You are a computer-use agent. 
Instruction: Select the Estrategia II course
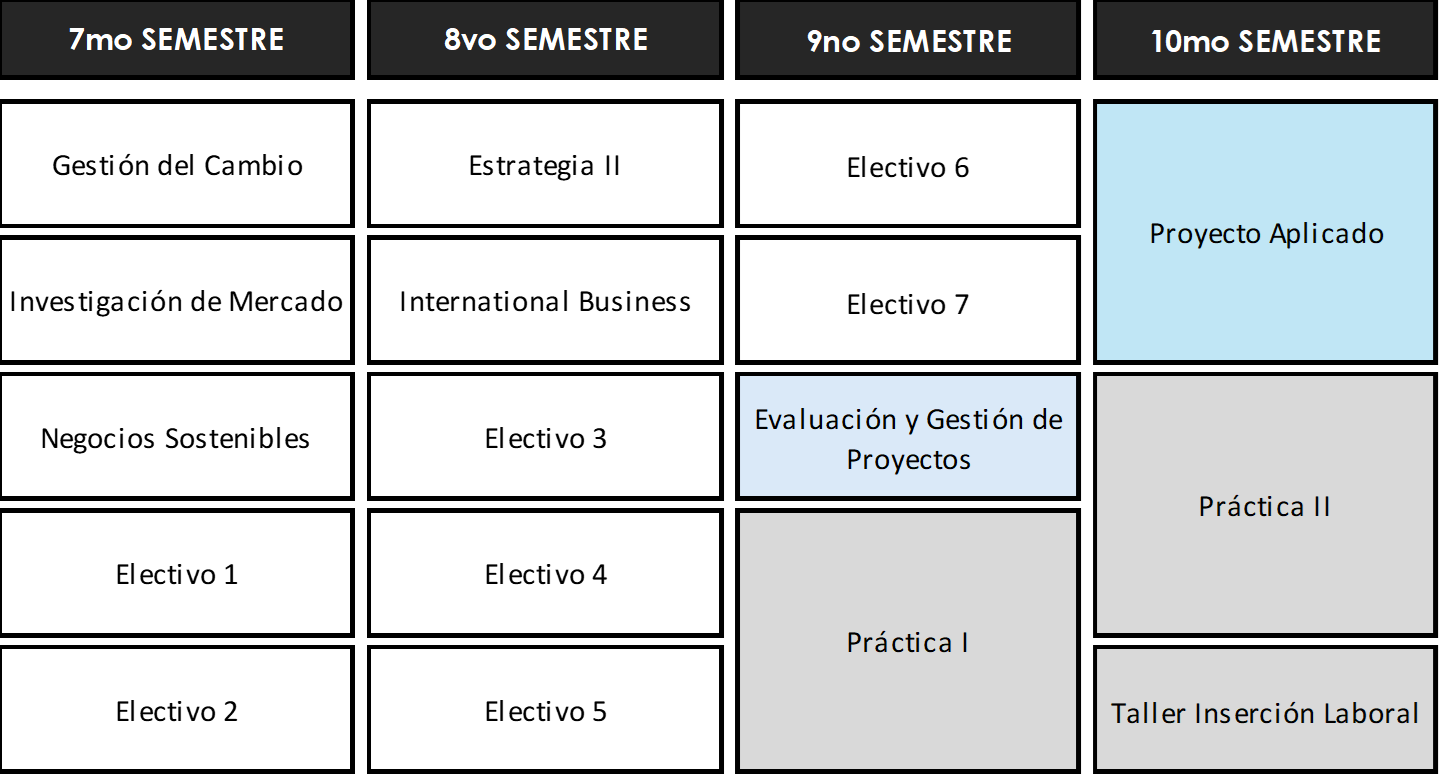[545, 164]
